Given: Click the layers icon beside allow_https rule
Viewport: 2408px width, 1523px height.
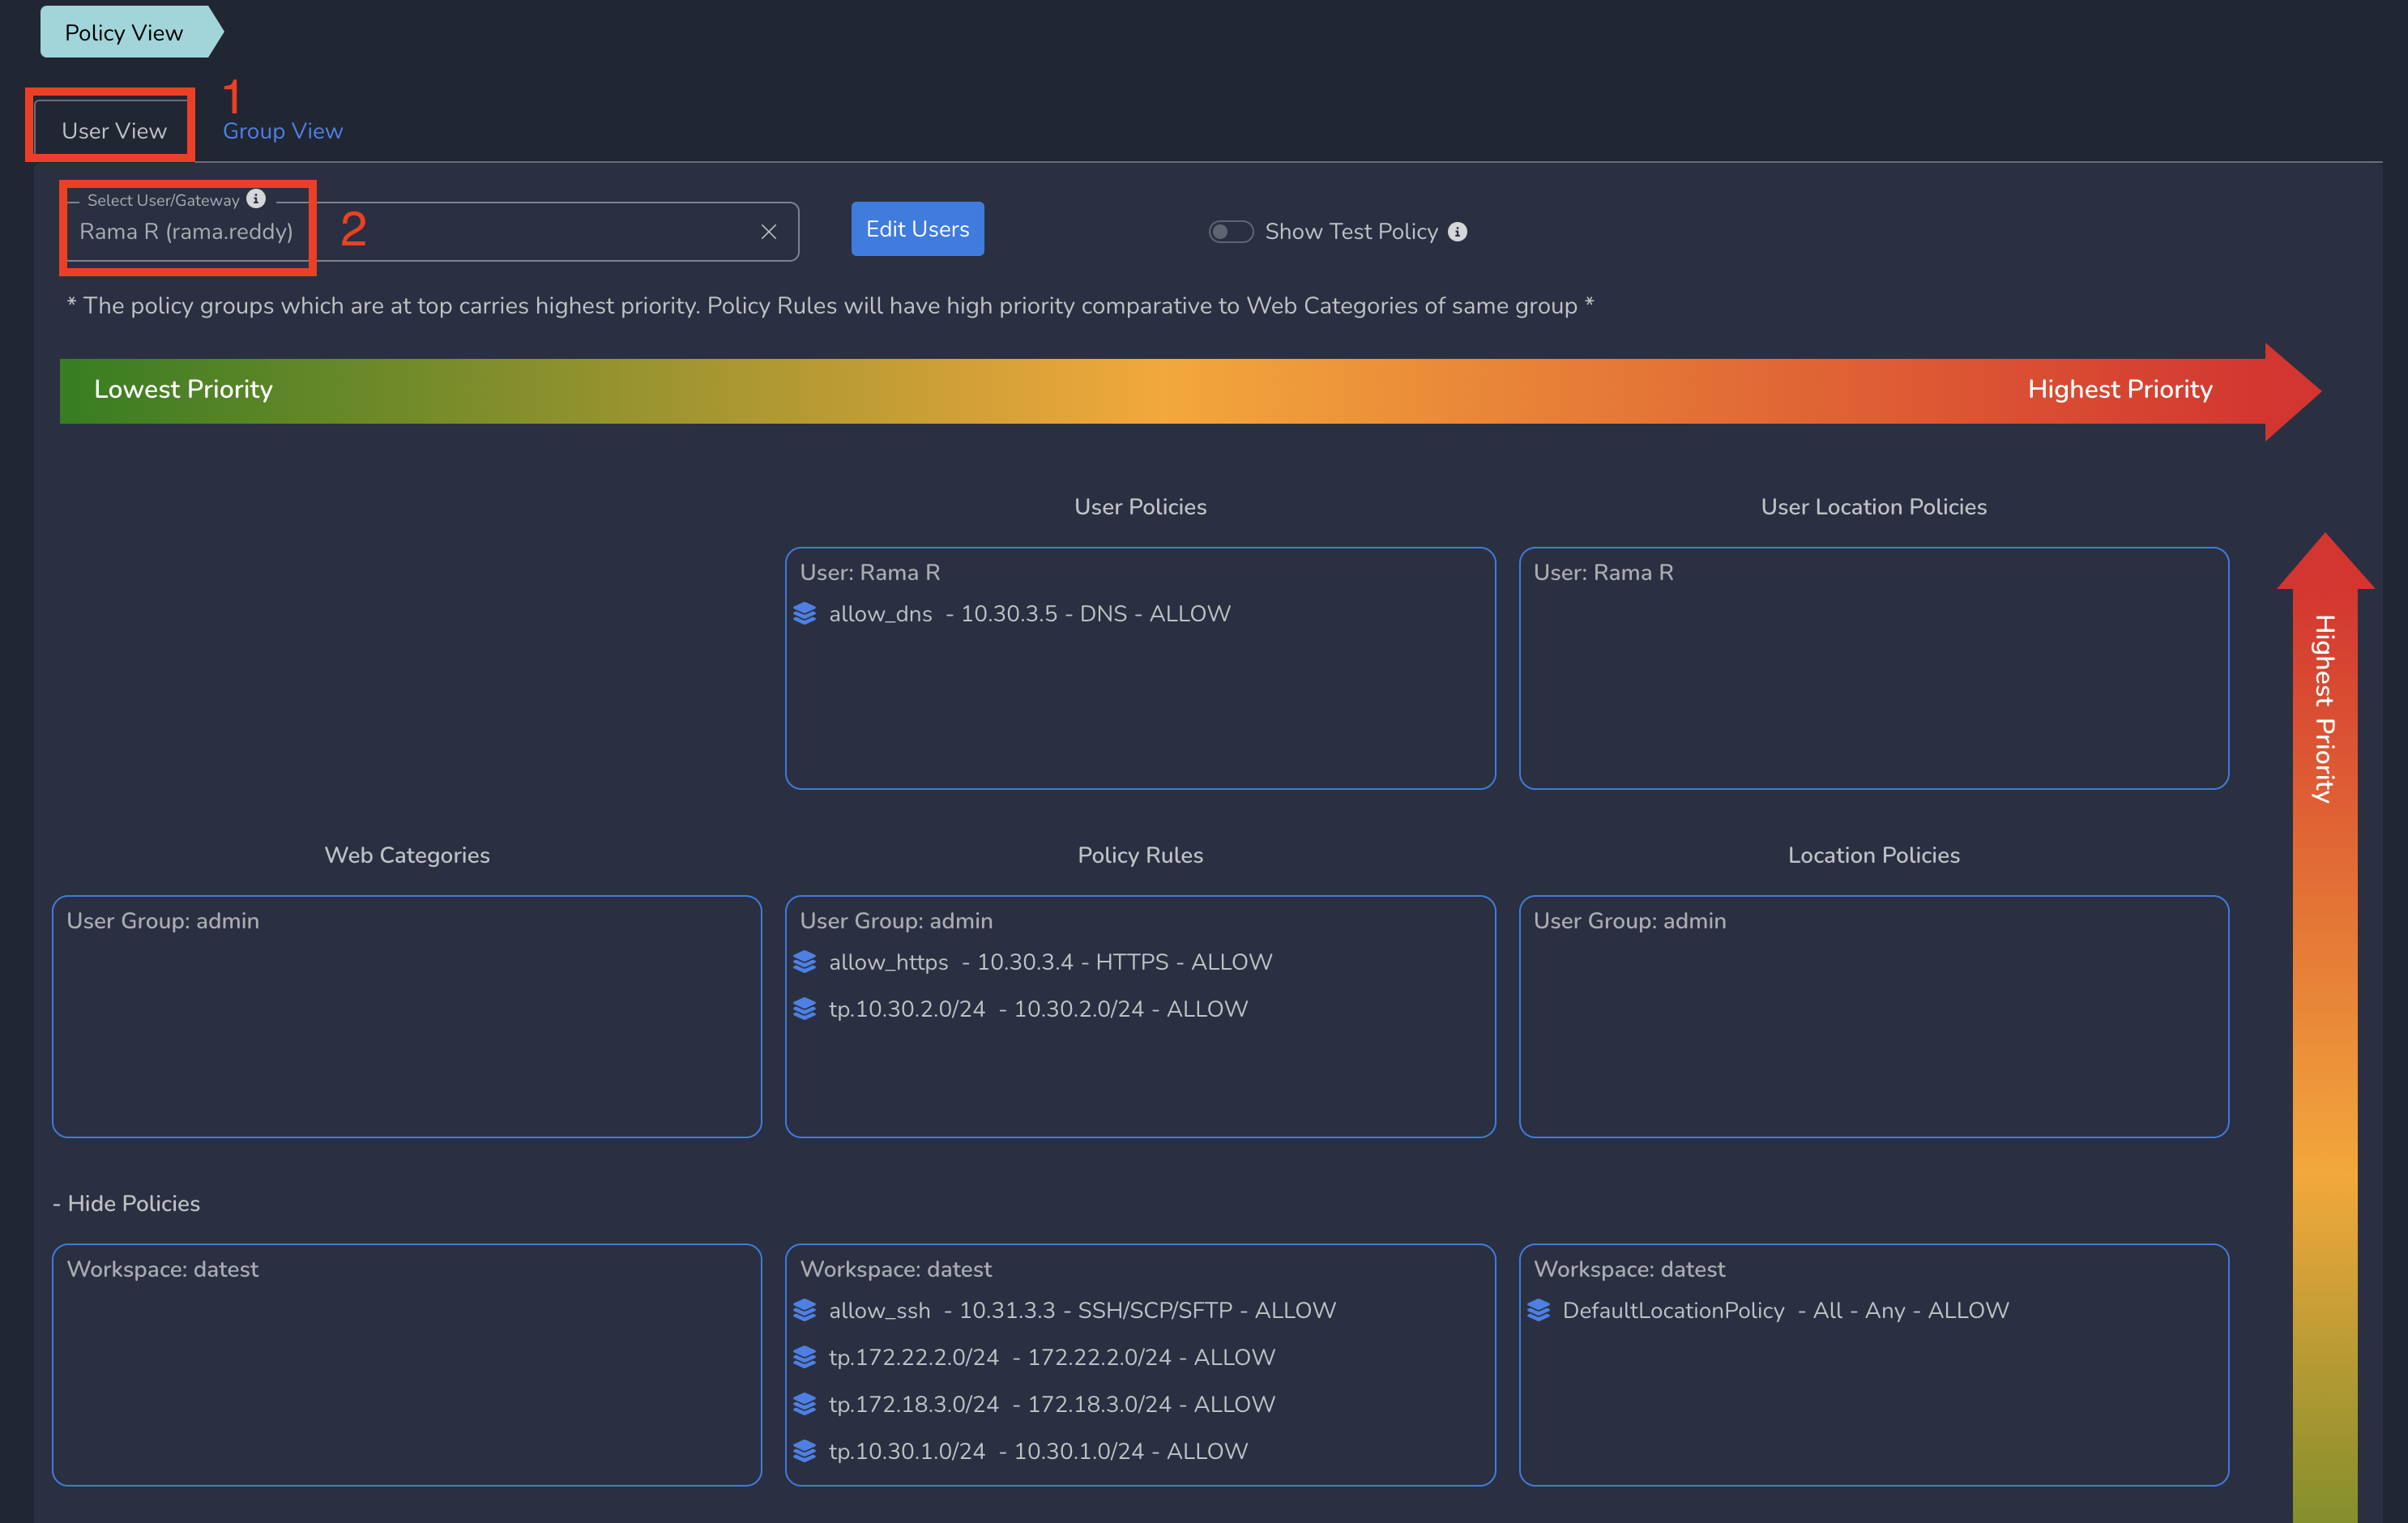Looking at the screenshot, I should [x=805, y=961].
